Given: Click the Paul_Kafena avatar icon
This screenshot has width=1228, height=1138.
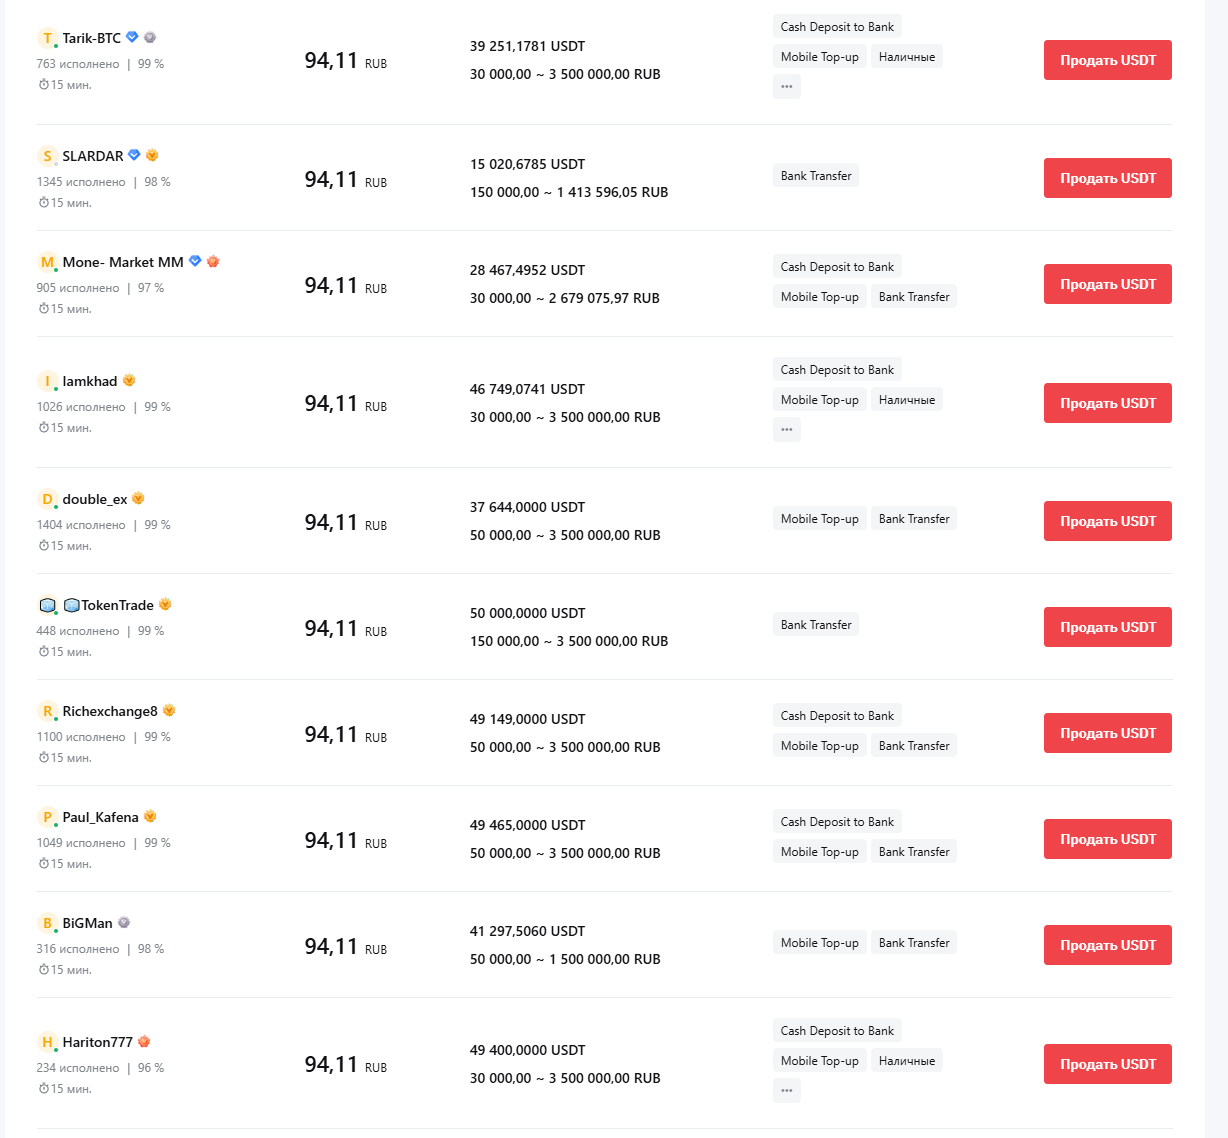Looking at the screenshot, I should click(x=47, y=817).
